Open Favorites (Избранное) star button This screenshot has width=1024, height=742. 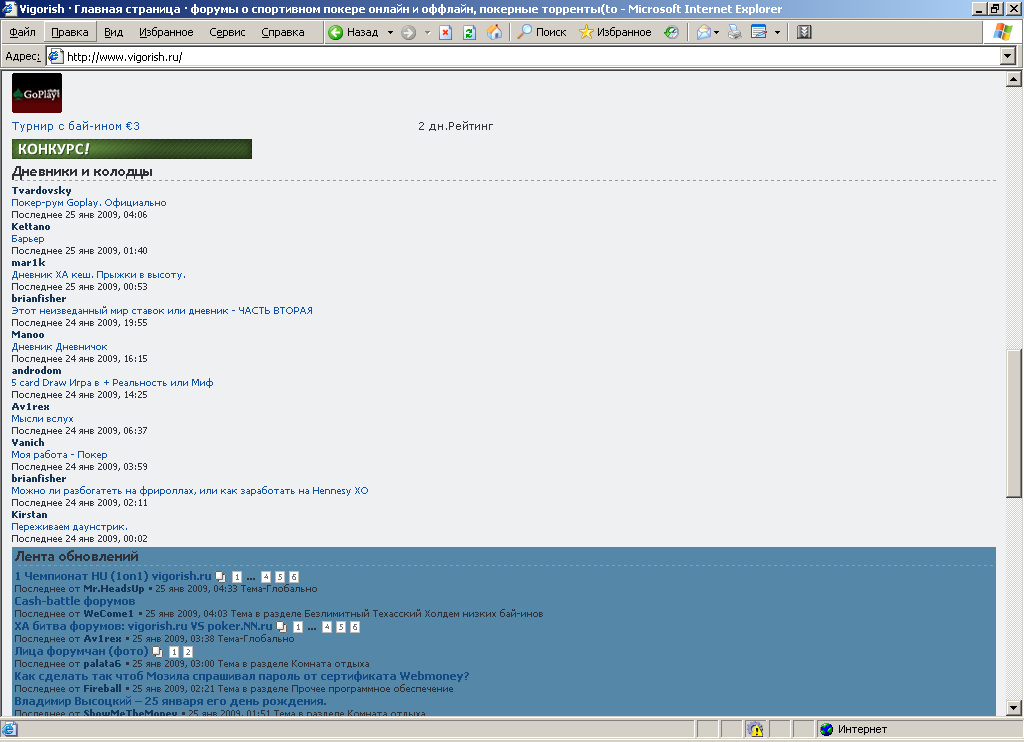coord(615,32)
